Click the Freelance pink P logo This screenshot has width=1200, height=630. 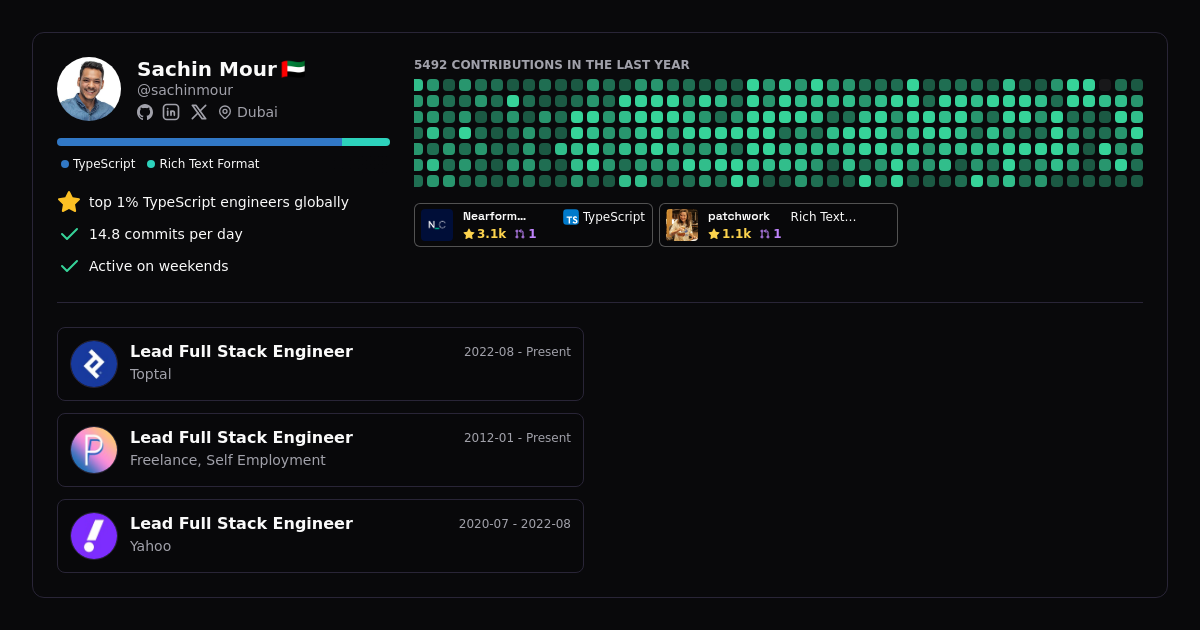click(94, 450)
